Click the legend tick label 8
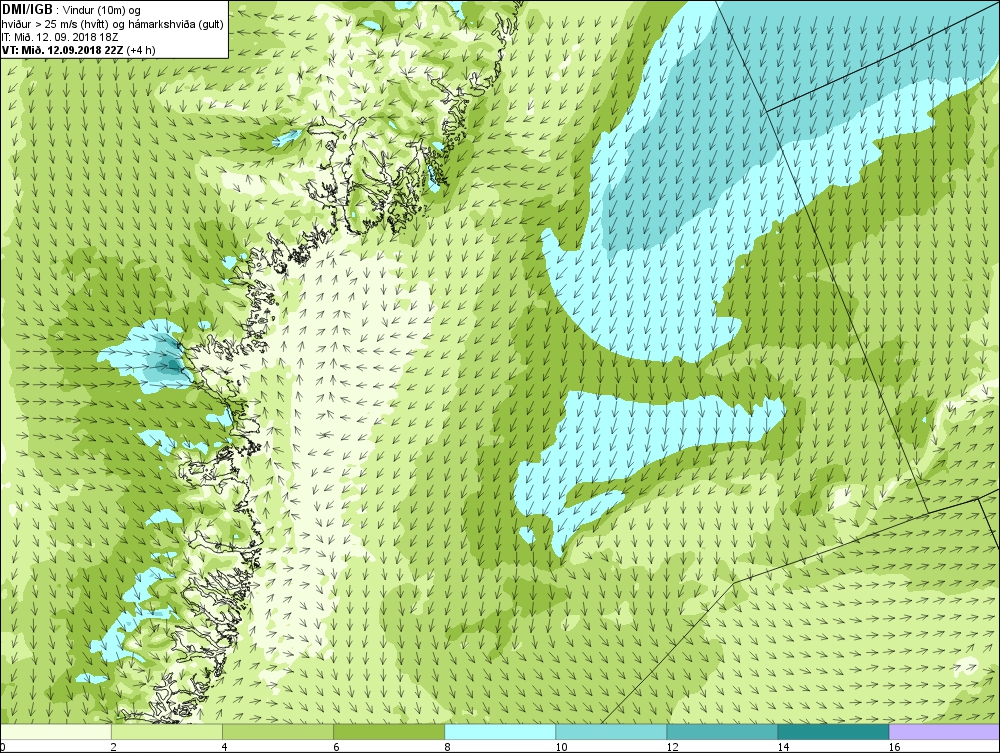Viewport: 1000px width, 753px height. tap(447, 747)
